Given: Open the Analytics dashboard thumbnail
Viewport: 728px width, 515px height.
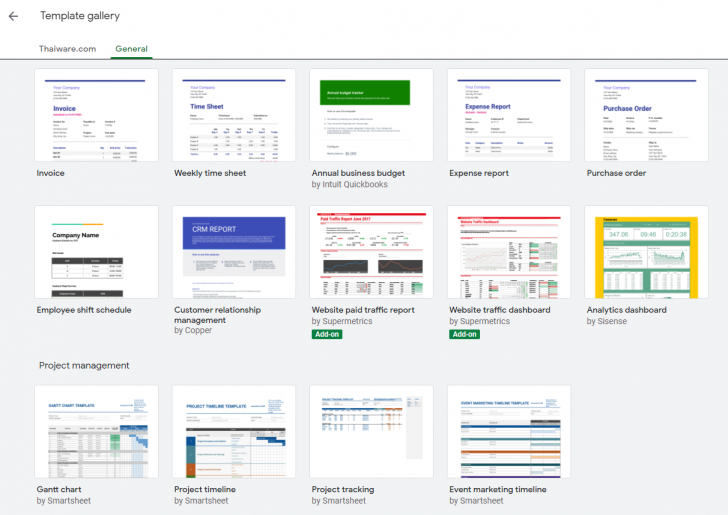Looking at the screenshot, I should coord(646,252).
